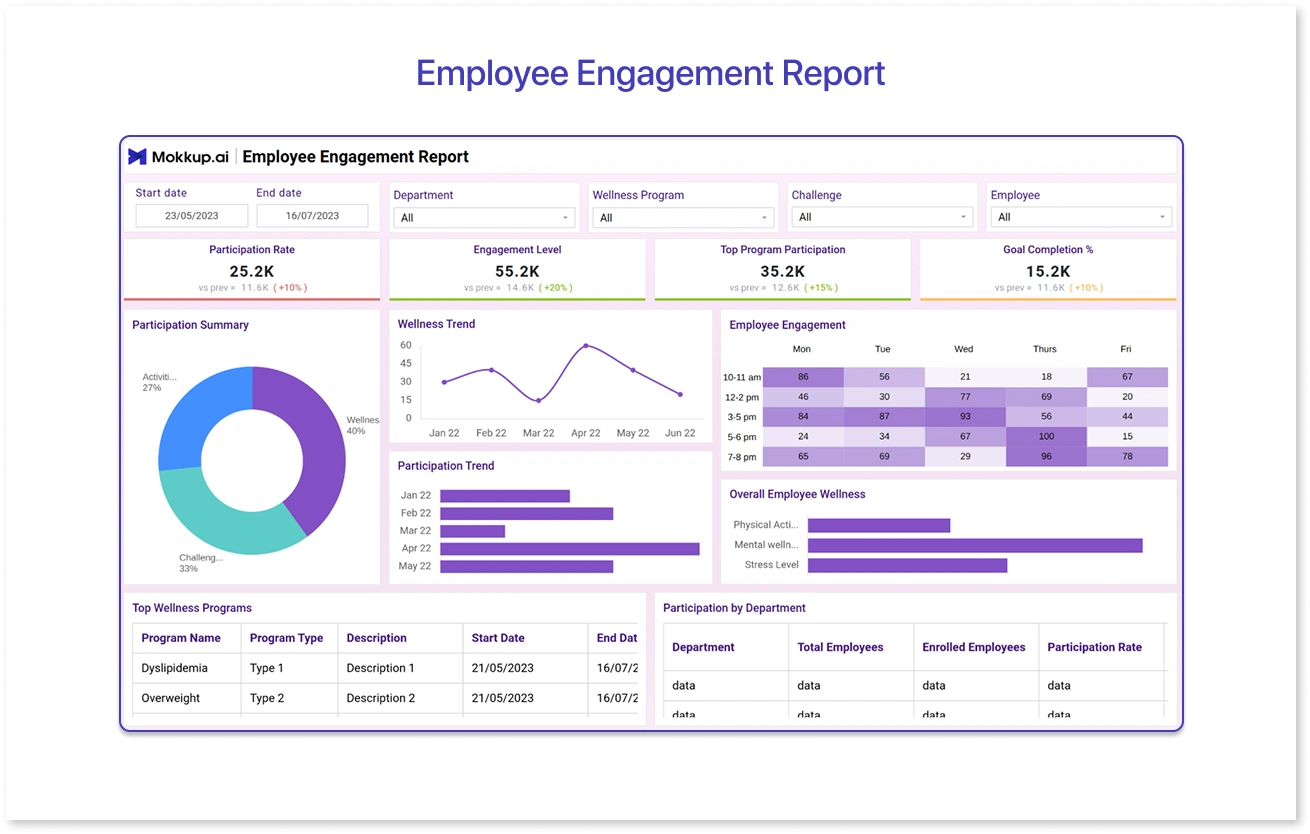
Task: Click the Overweight program row
Action: point(385,698)
